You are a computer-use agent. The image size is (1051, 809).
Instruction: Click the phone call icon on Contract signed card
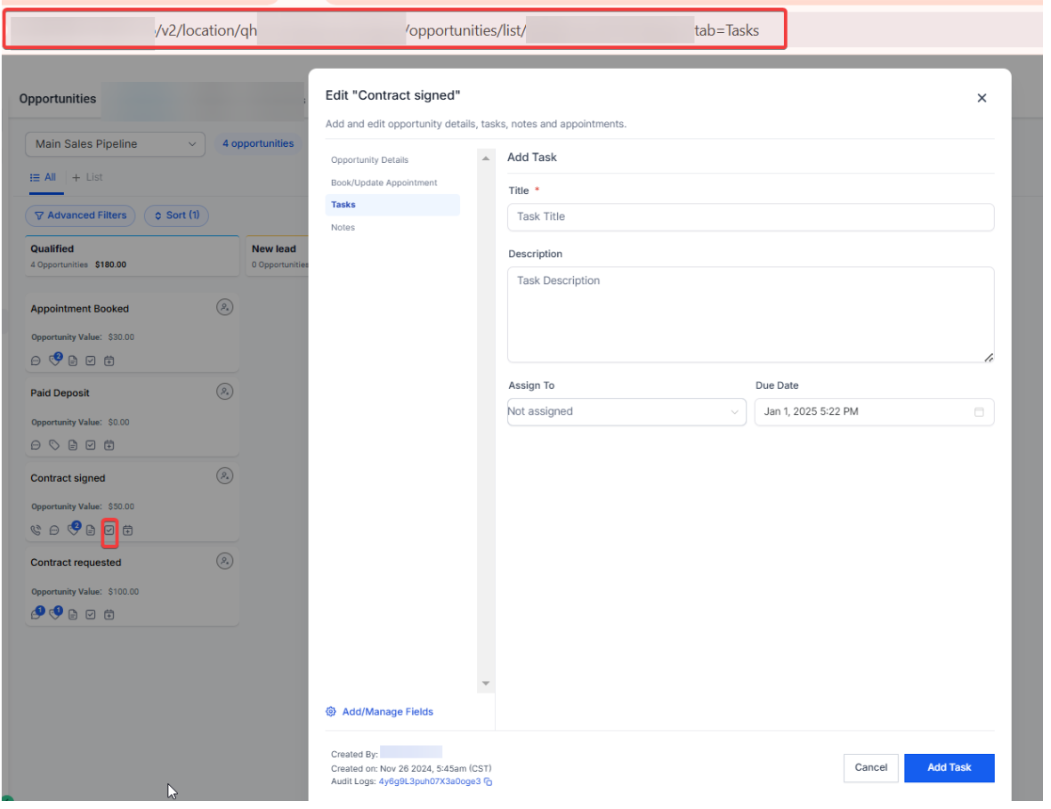pos(36,530)
